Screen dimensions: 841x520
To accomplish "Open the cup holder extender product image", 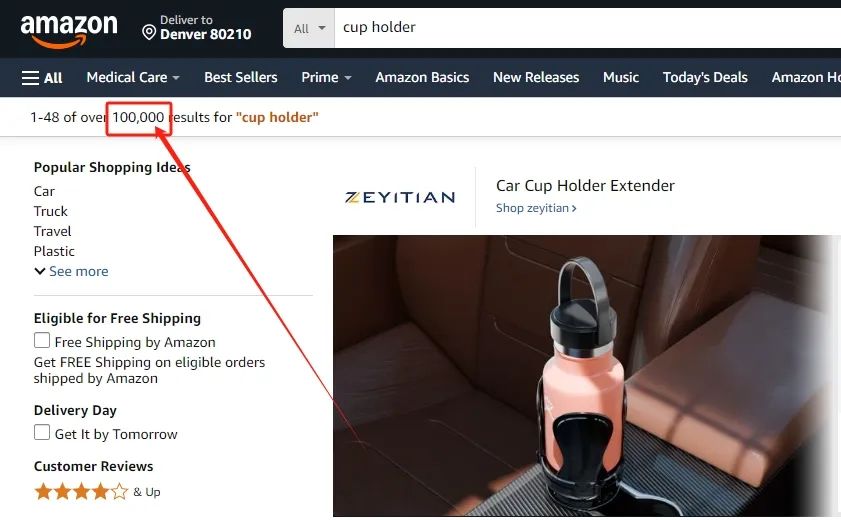I will (x=587, y=376).
